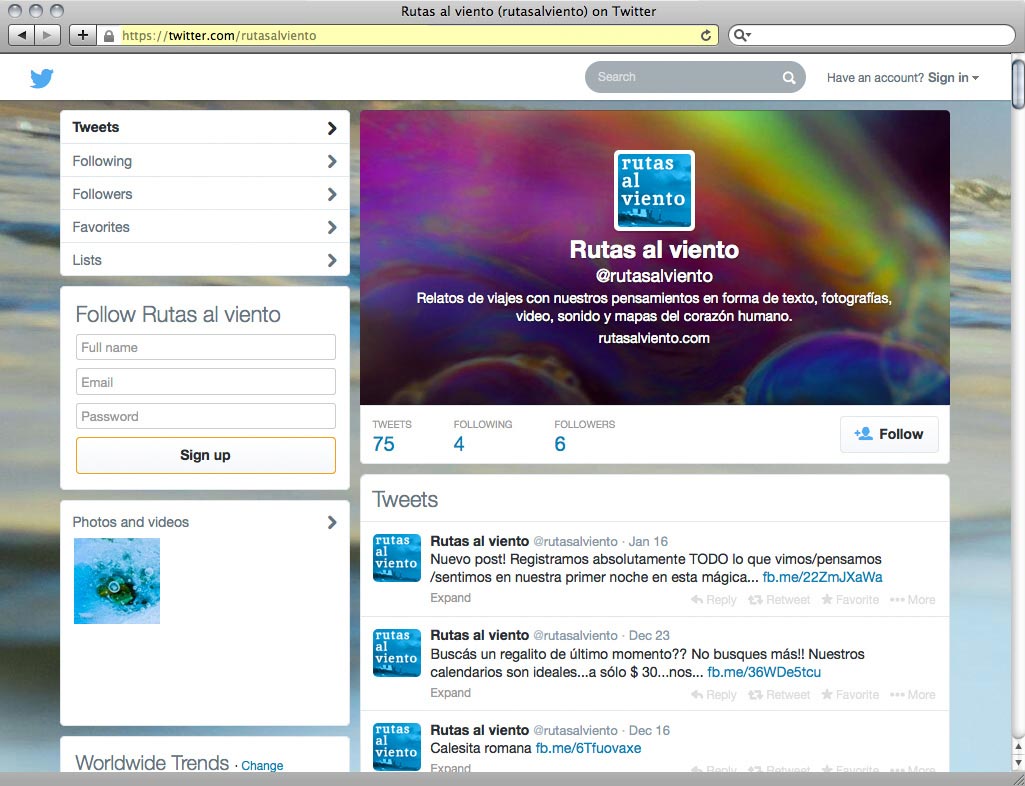Click chevron next to Lists
The height and width of the screenshot is (786, 1025).
pos(332,260)
